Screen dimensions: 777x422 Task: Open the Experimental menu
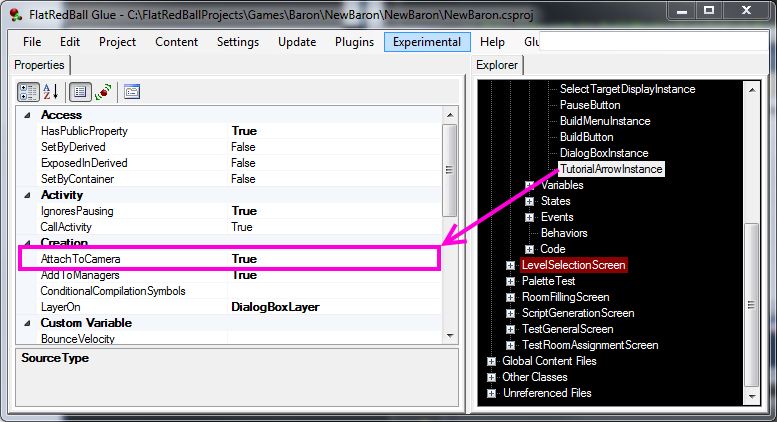(427, 42)
